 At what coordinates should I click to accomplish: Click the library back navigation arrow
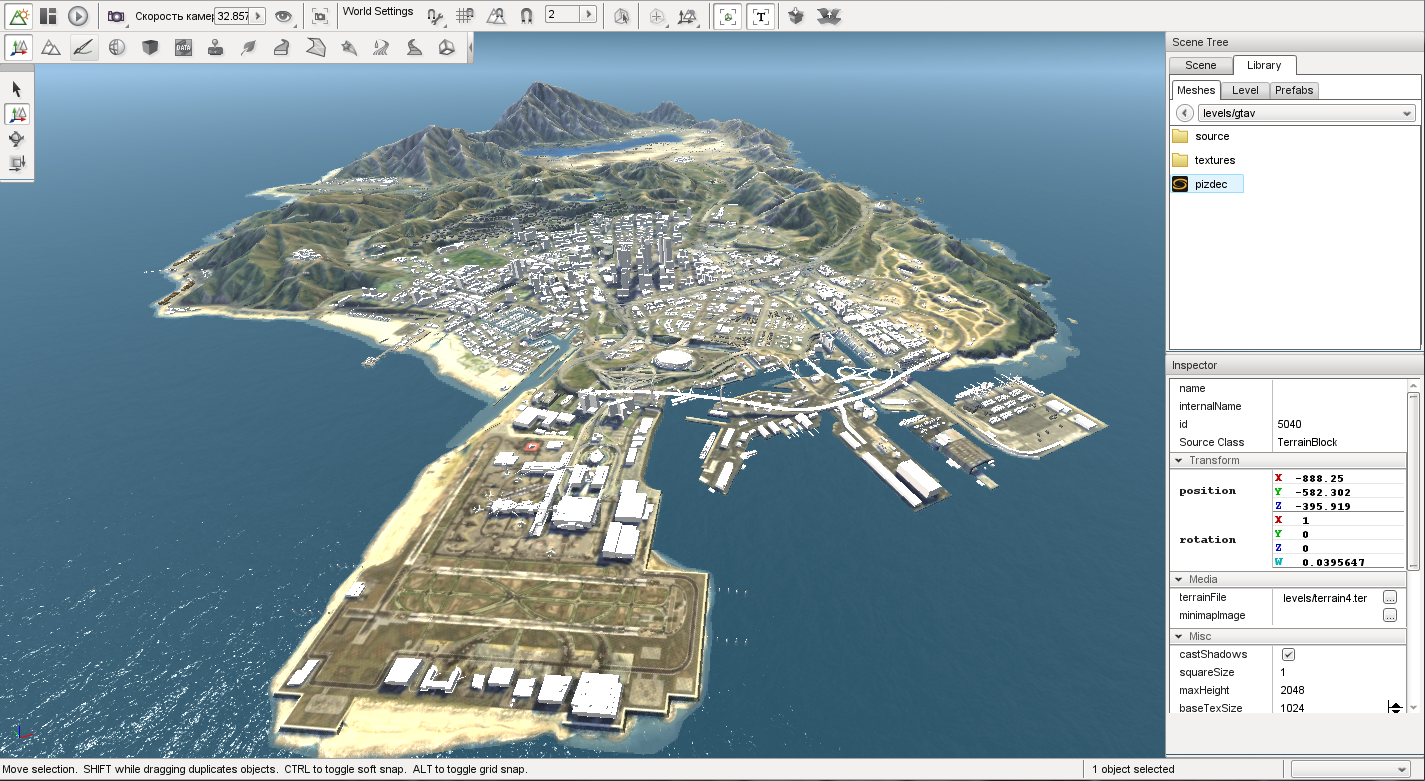tap(1185, 113)
